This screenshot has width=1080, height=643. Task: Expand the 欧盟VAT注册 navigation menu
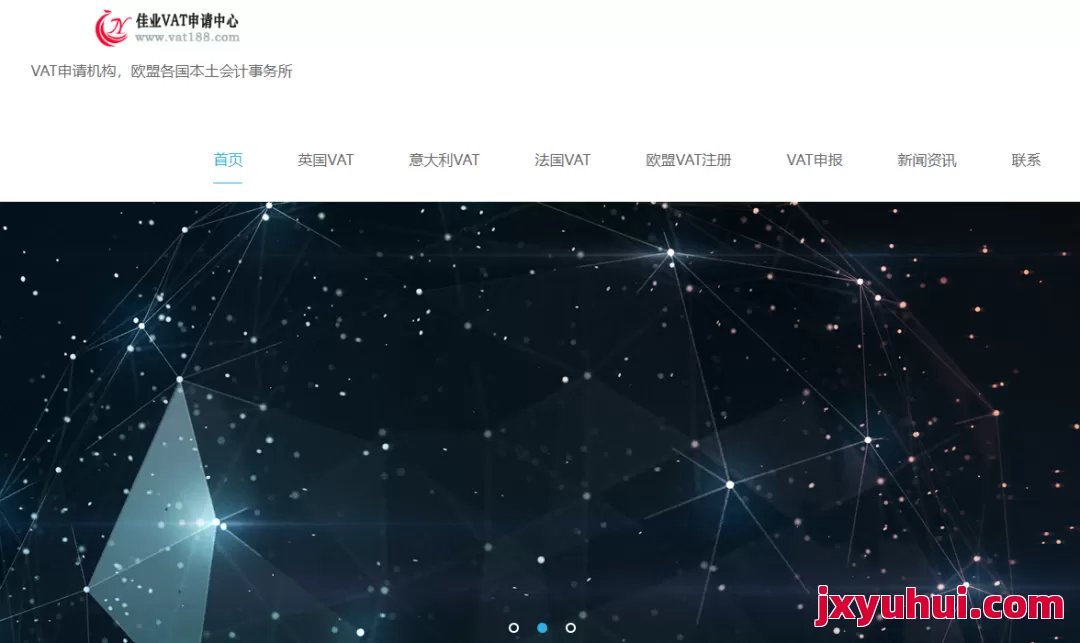coord(688,160)
